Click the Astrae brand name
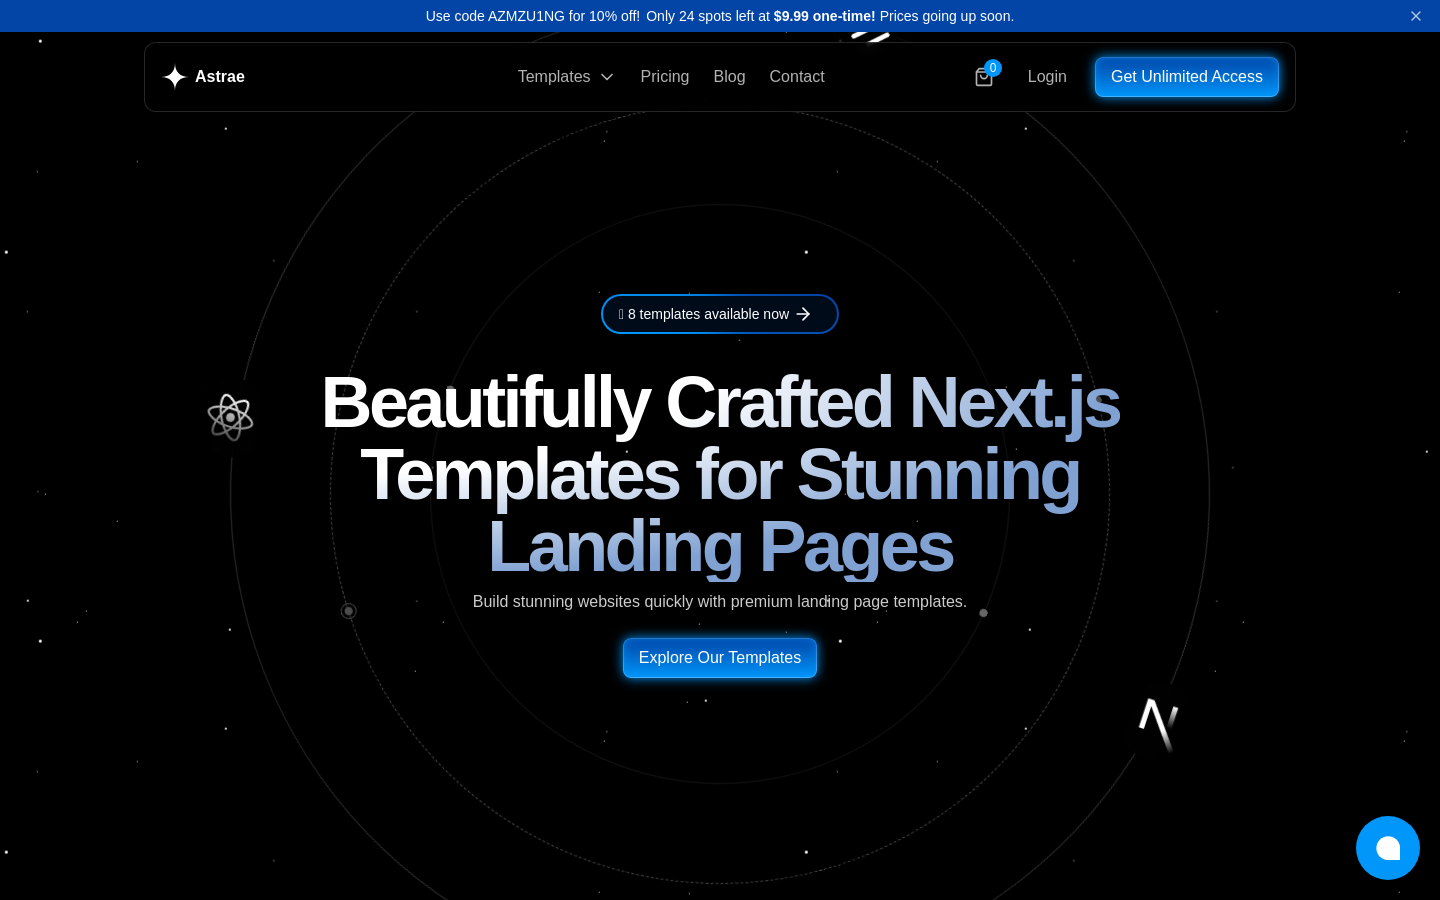1440x900 pixels. tap(220, 77)
